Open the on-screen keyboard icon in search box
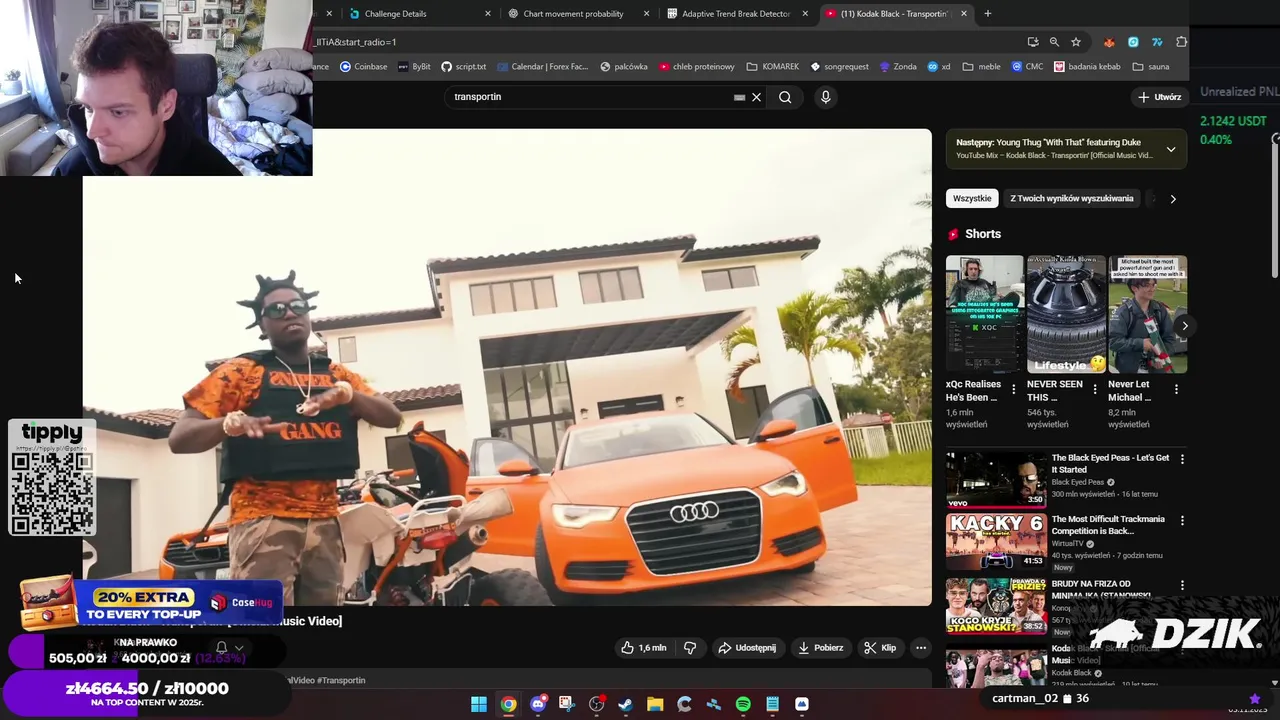 click(x=739, y=97)
